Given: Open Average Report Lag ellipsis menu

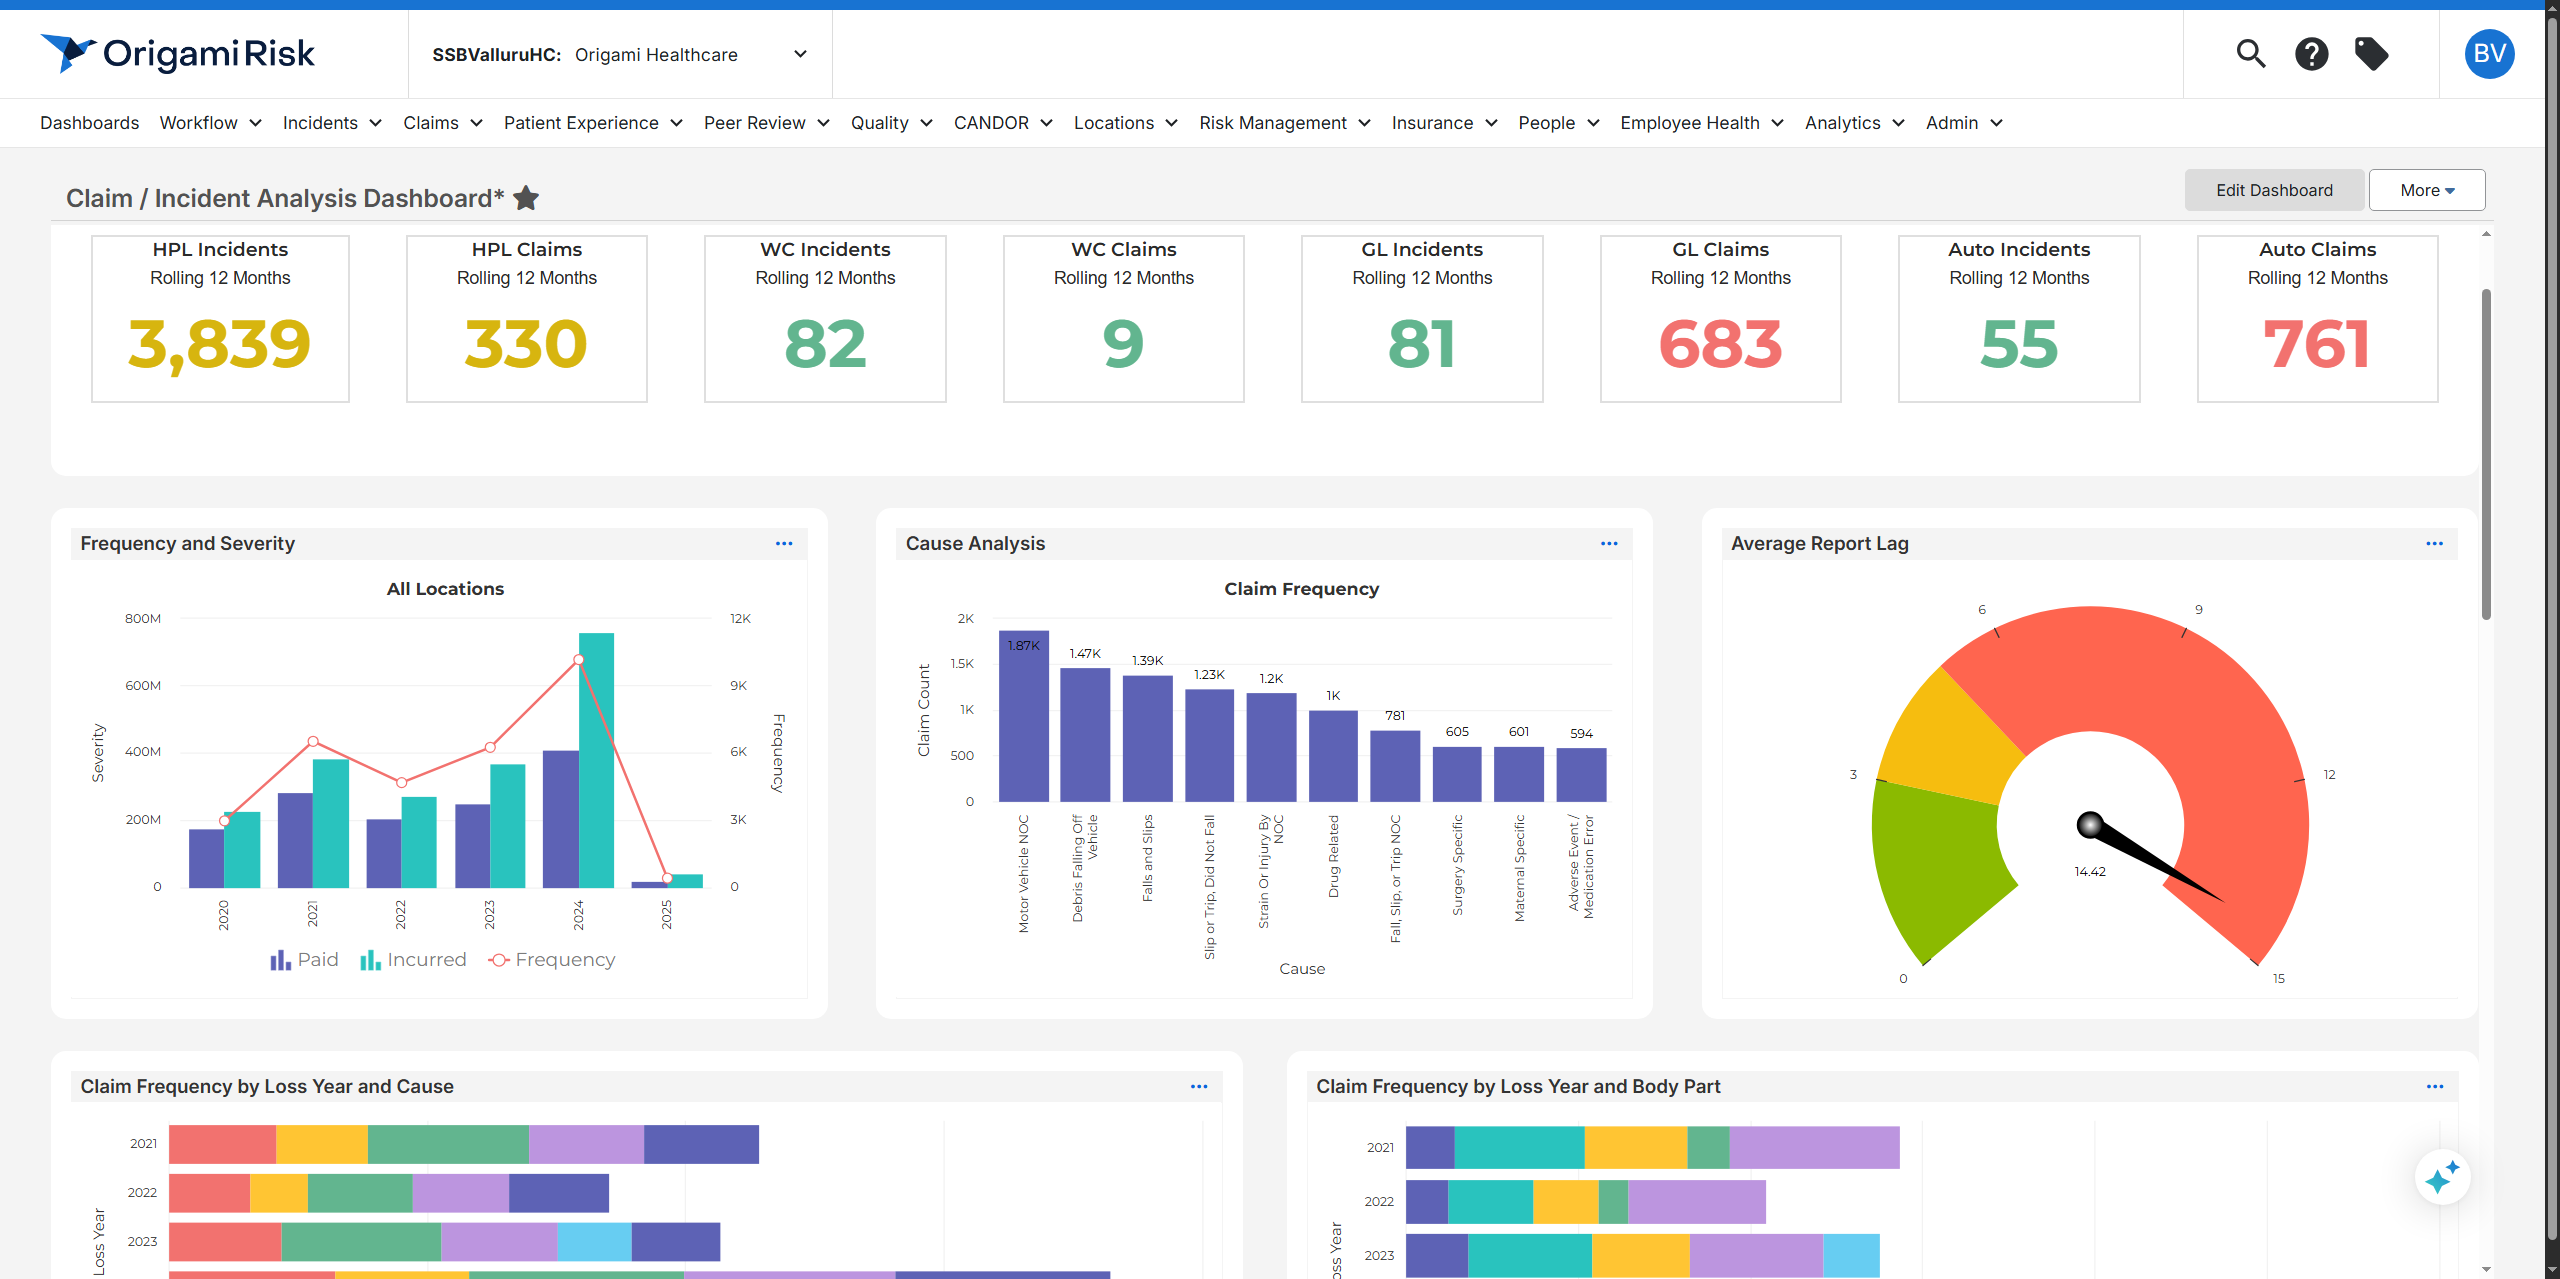Looking at the screenshot, I should coord(2434,543).
